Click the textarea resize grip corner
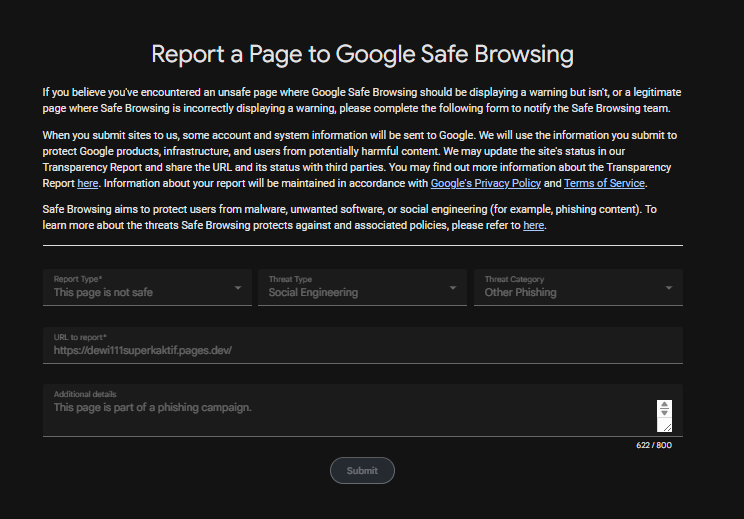Screen dimensions: 744x519 tap(667, 427)
